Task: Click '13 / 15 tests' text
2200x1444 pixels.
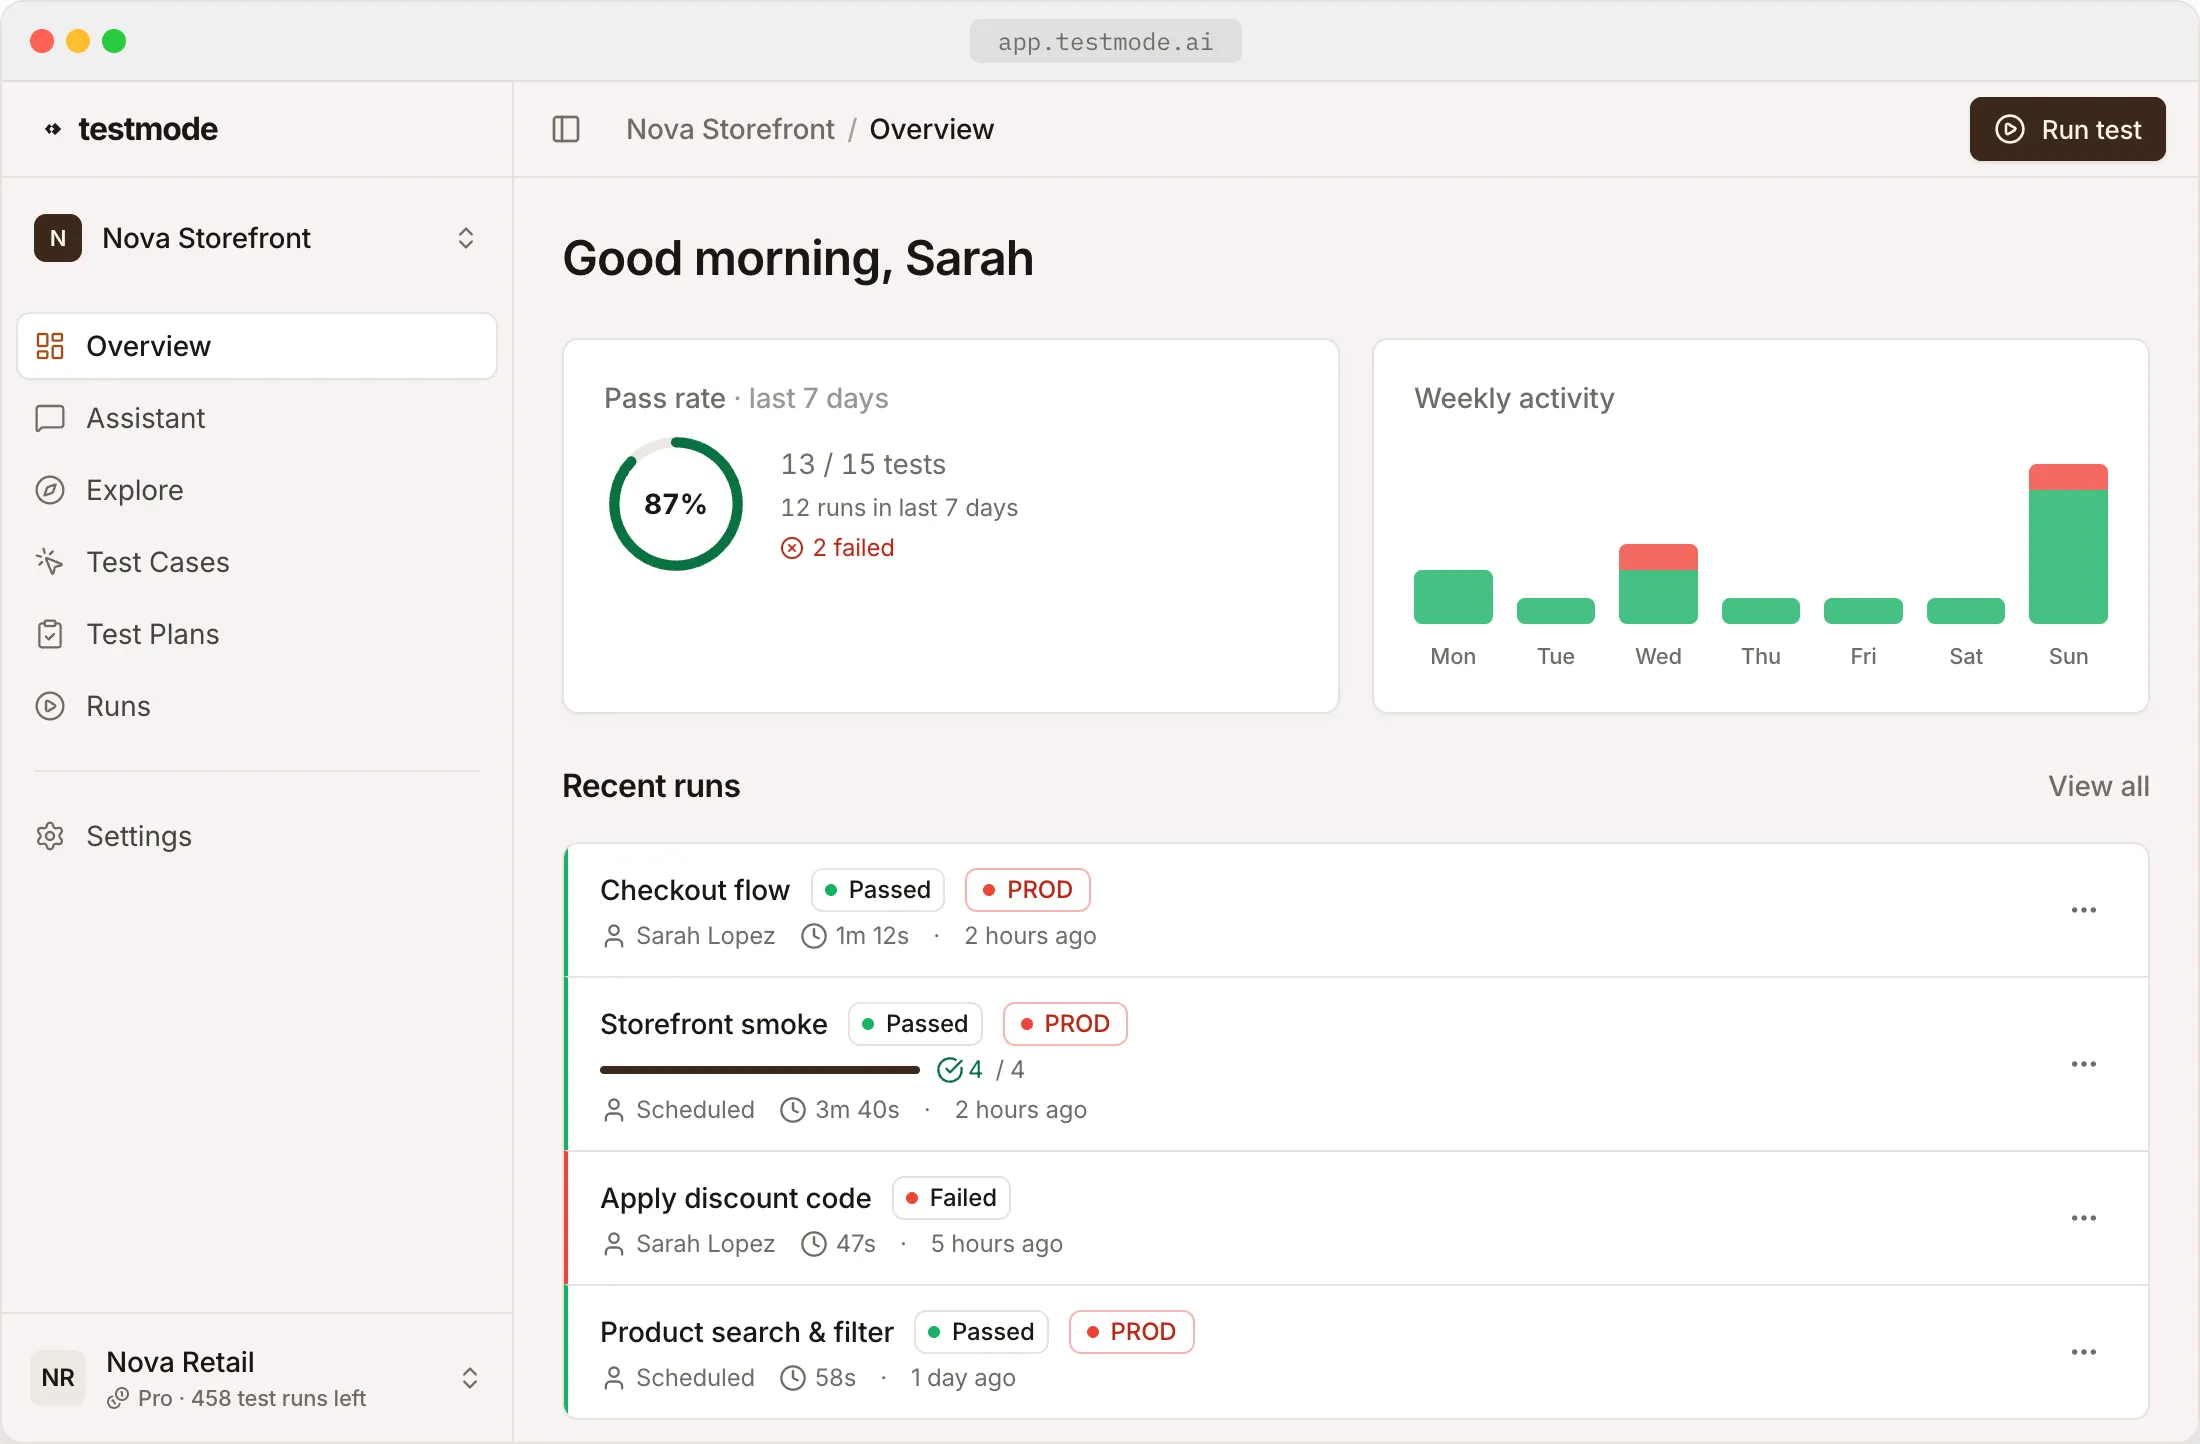Action: pyautogui.click(x=863, y=464)
